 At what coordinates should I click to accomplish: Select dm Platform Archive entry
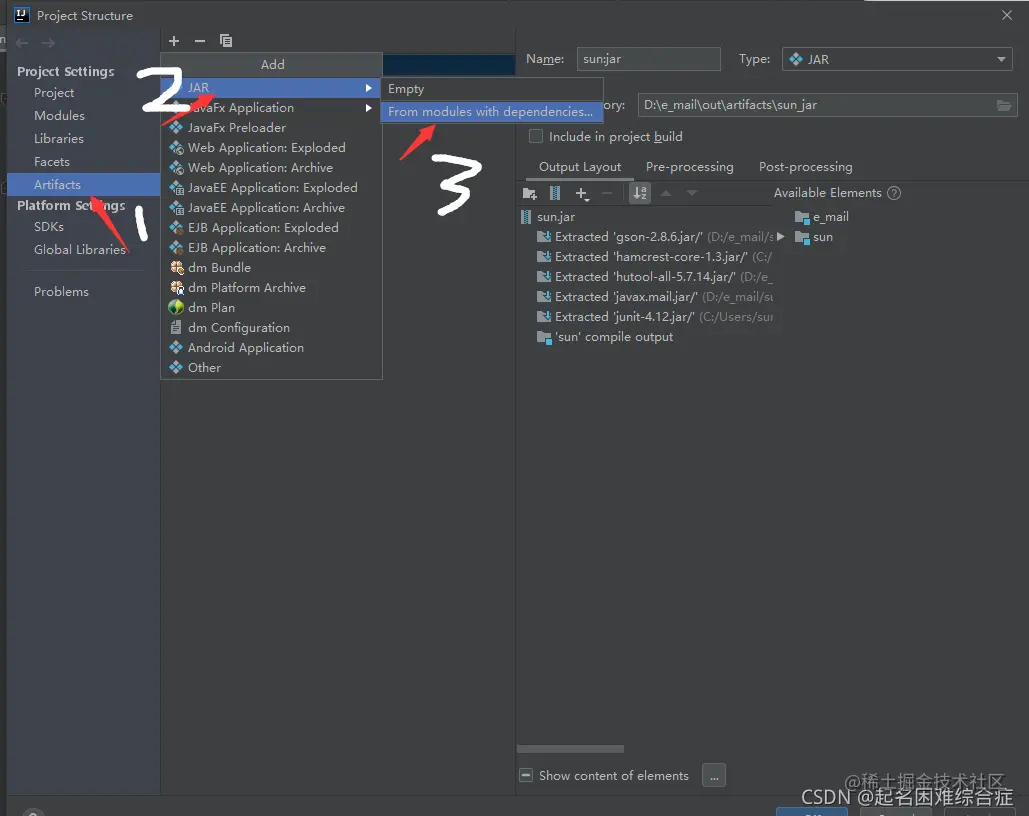click(271, 288)
